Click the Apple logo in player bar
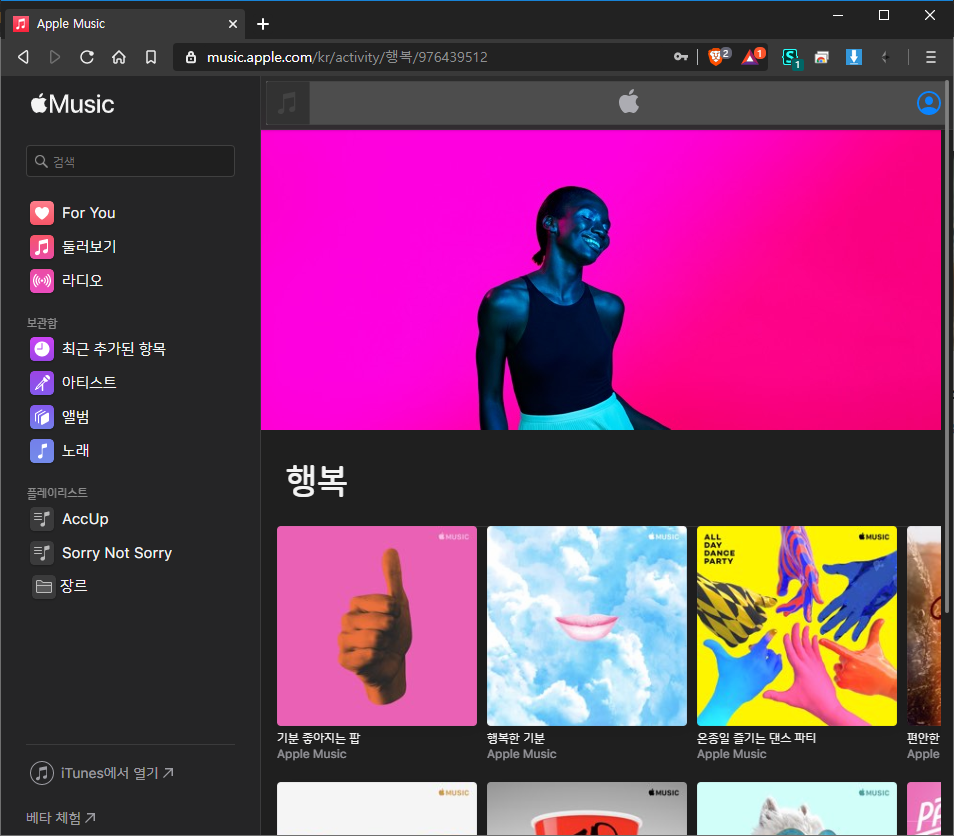Viewport: 954px width, 836px height. point(628,102)
